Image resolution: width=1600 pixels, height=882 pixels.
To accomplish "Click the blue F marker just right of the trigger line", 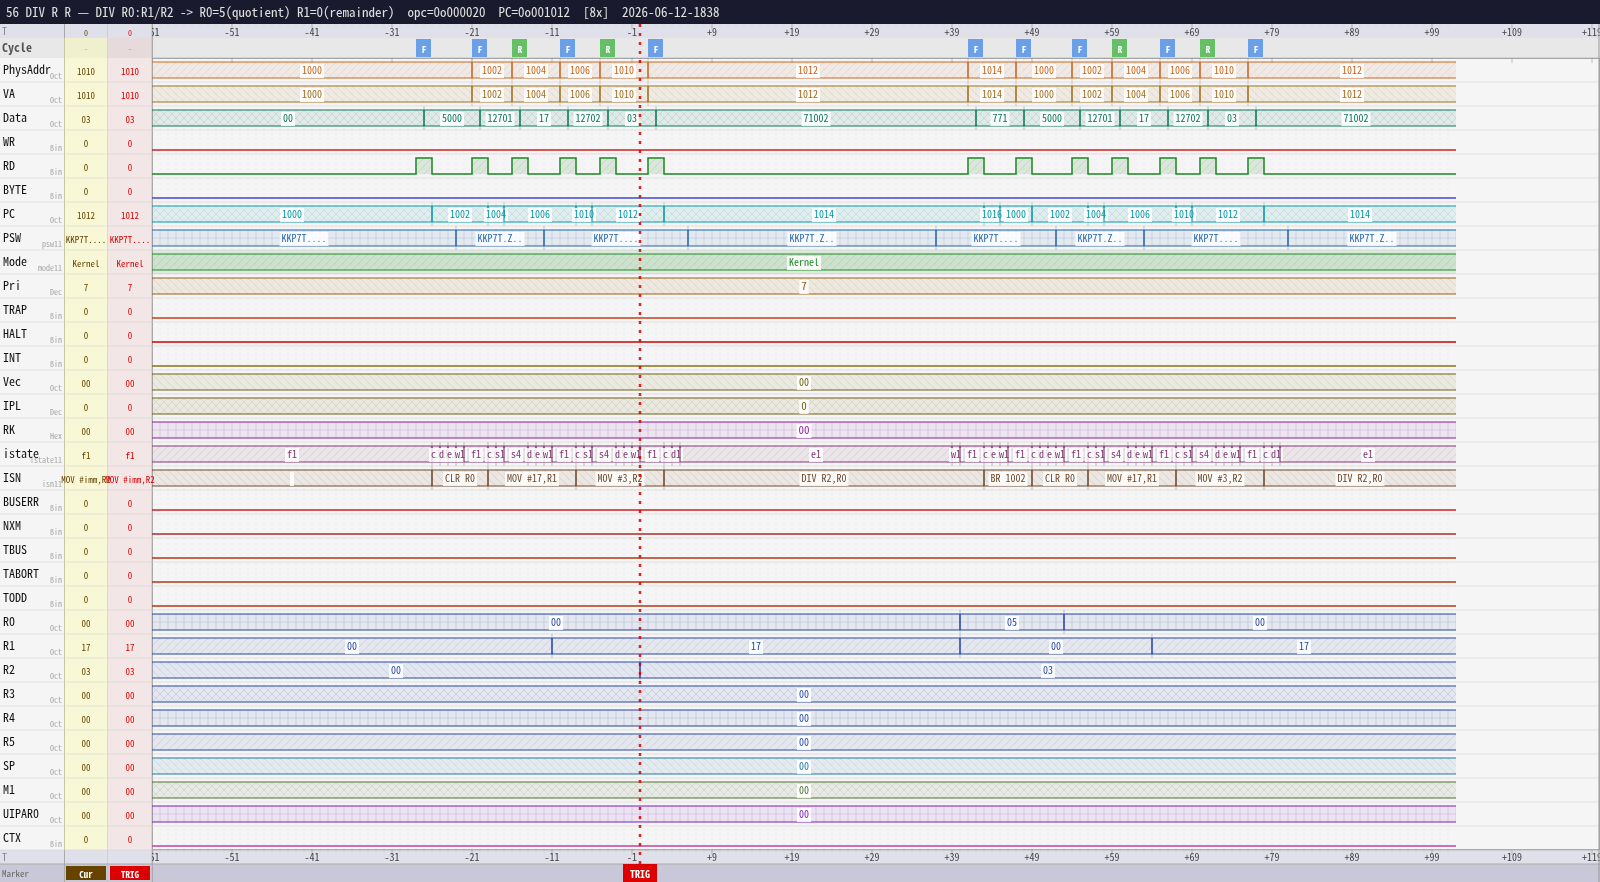I will tap(655, 49).
